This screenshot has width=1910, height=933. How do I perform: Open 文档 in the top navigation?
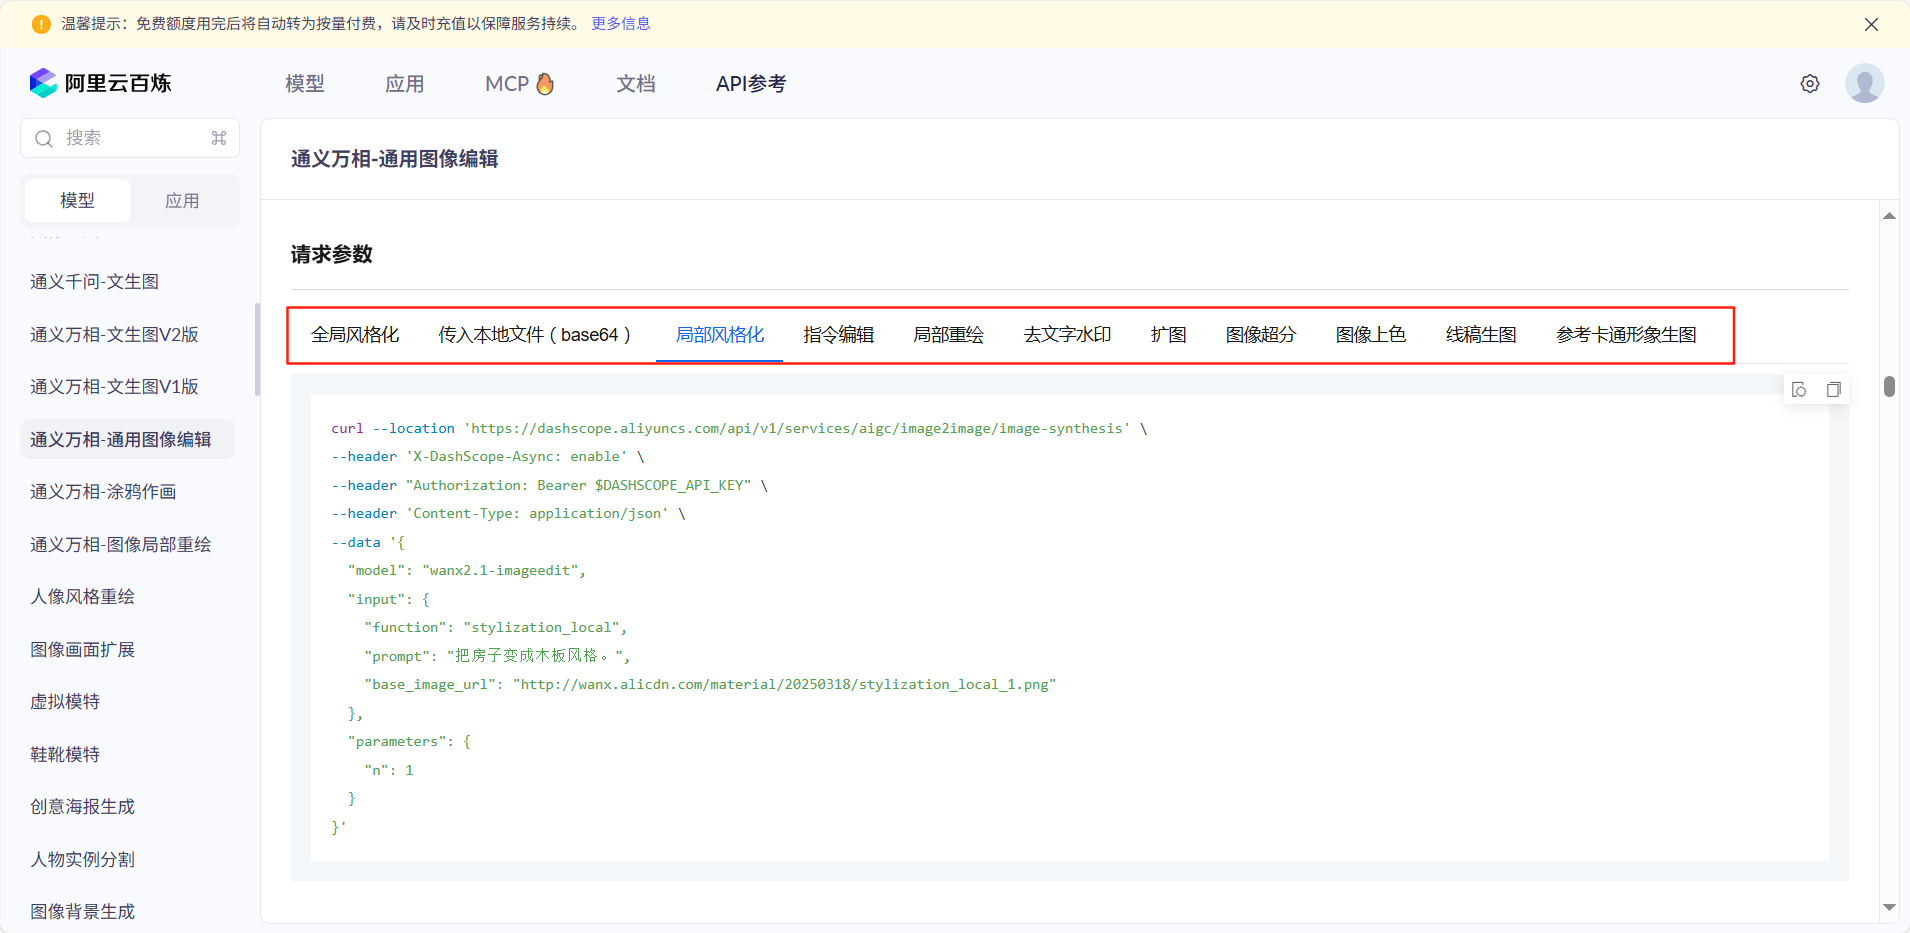click(636, 84)
